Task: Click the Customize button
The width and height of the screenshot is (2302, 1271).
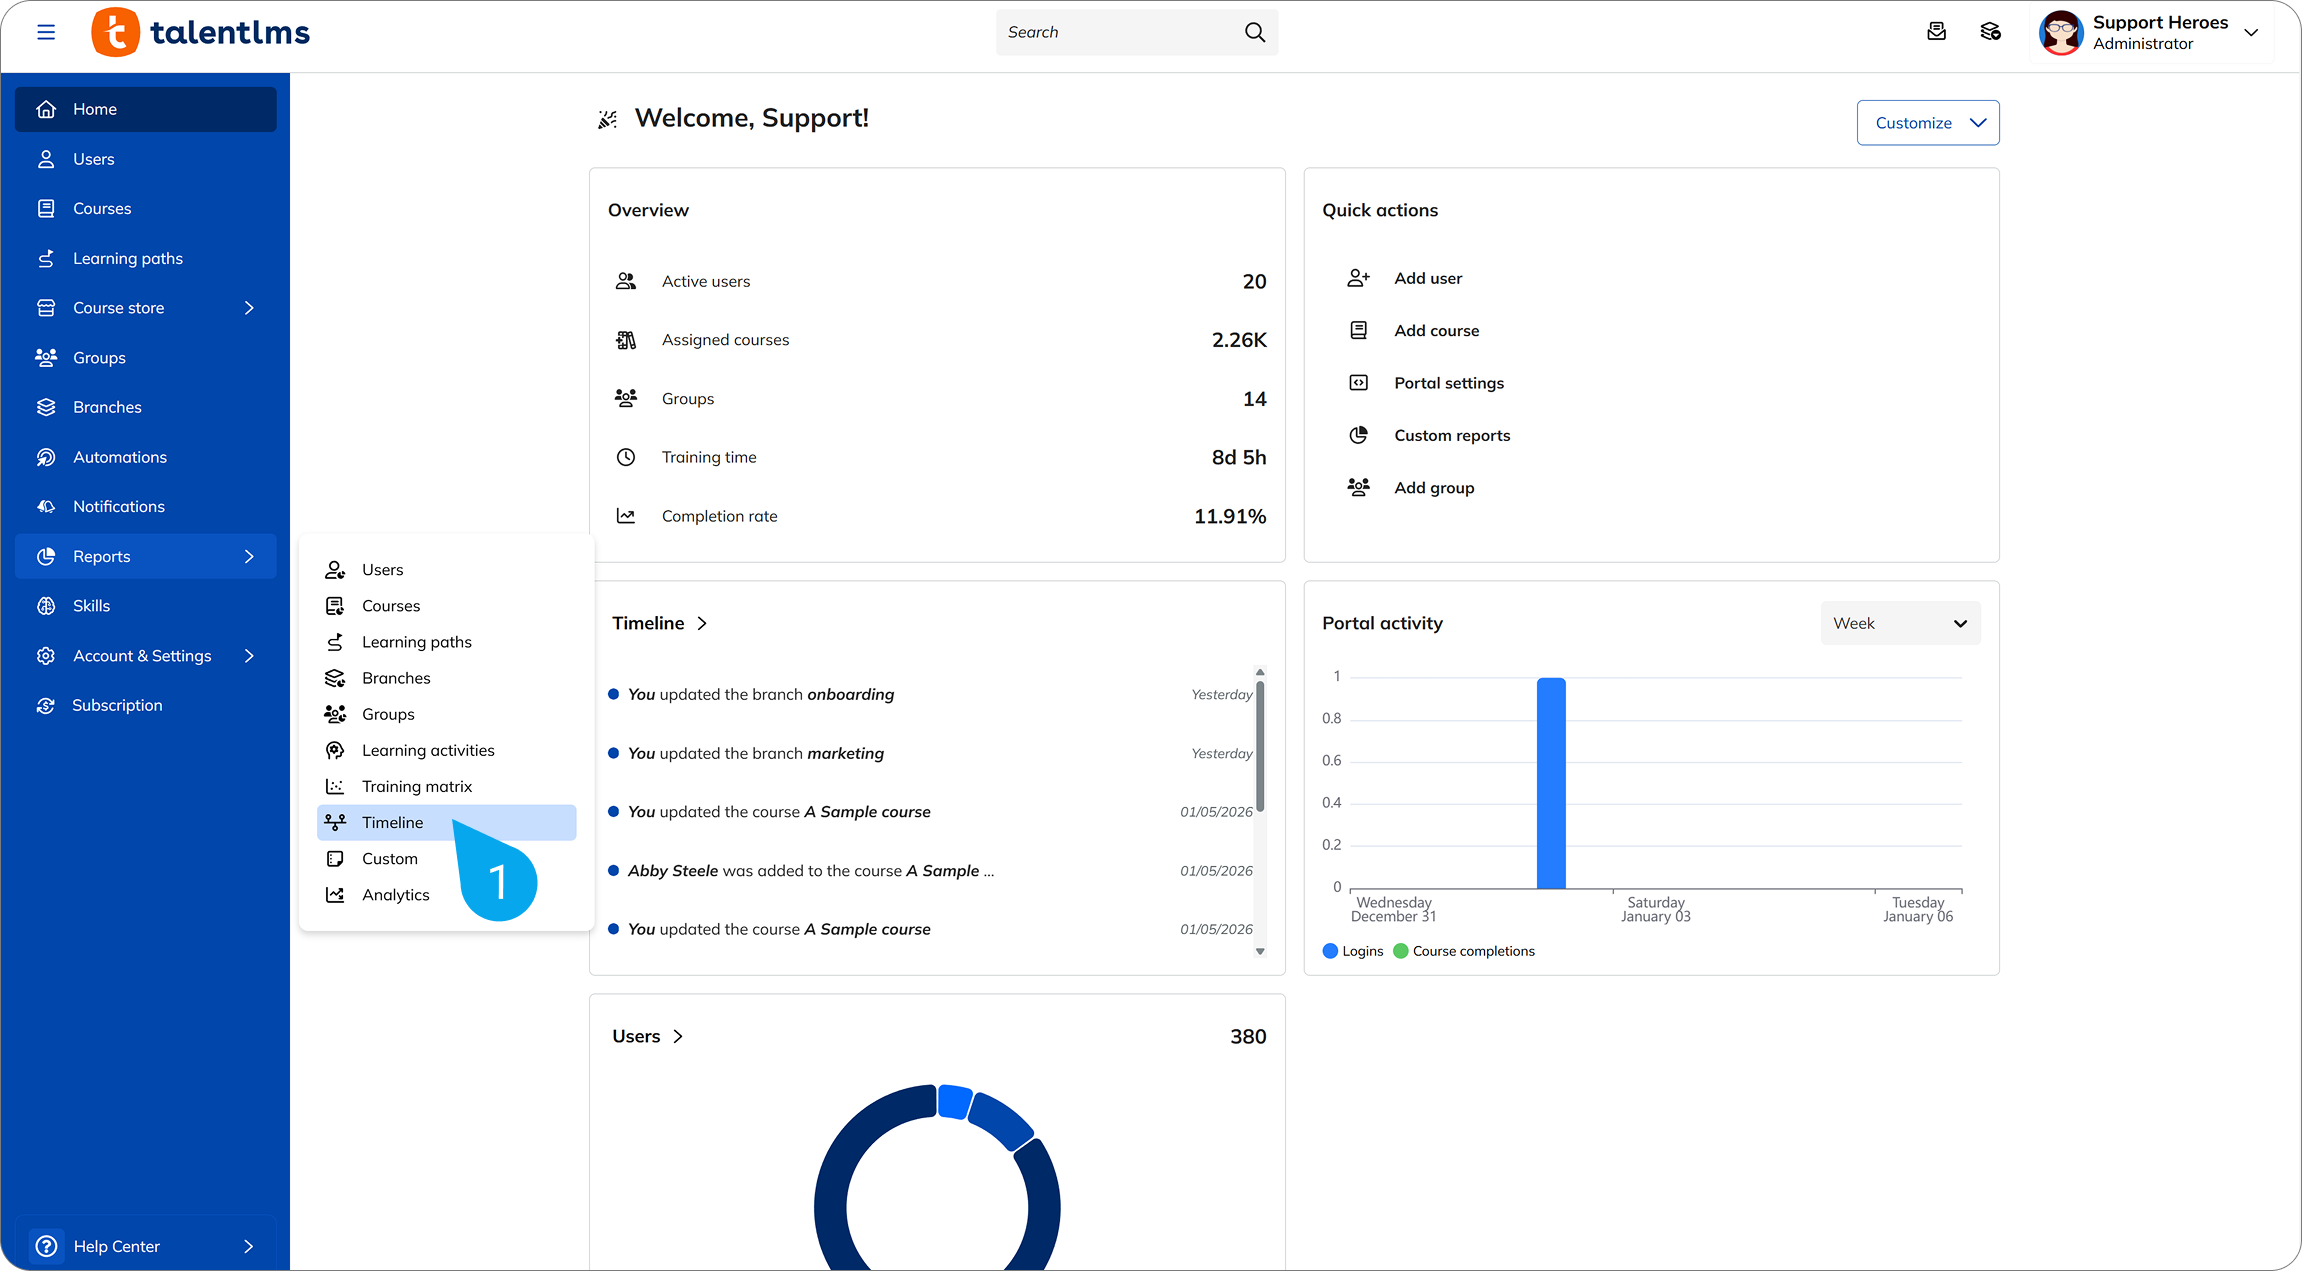Action: point(1927,121)
